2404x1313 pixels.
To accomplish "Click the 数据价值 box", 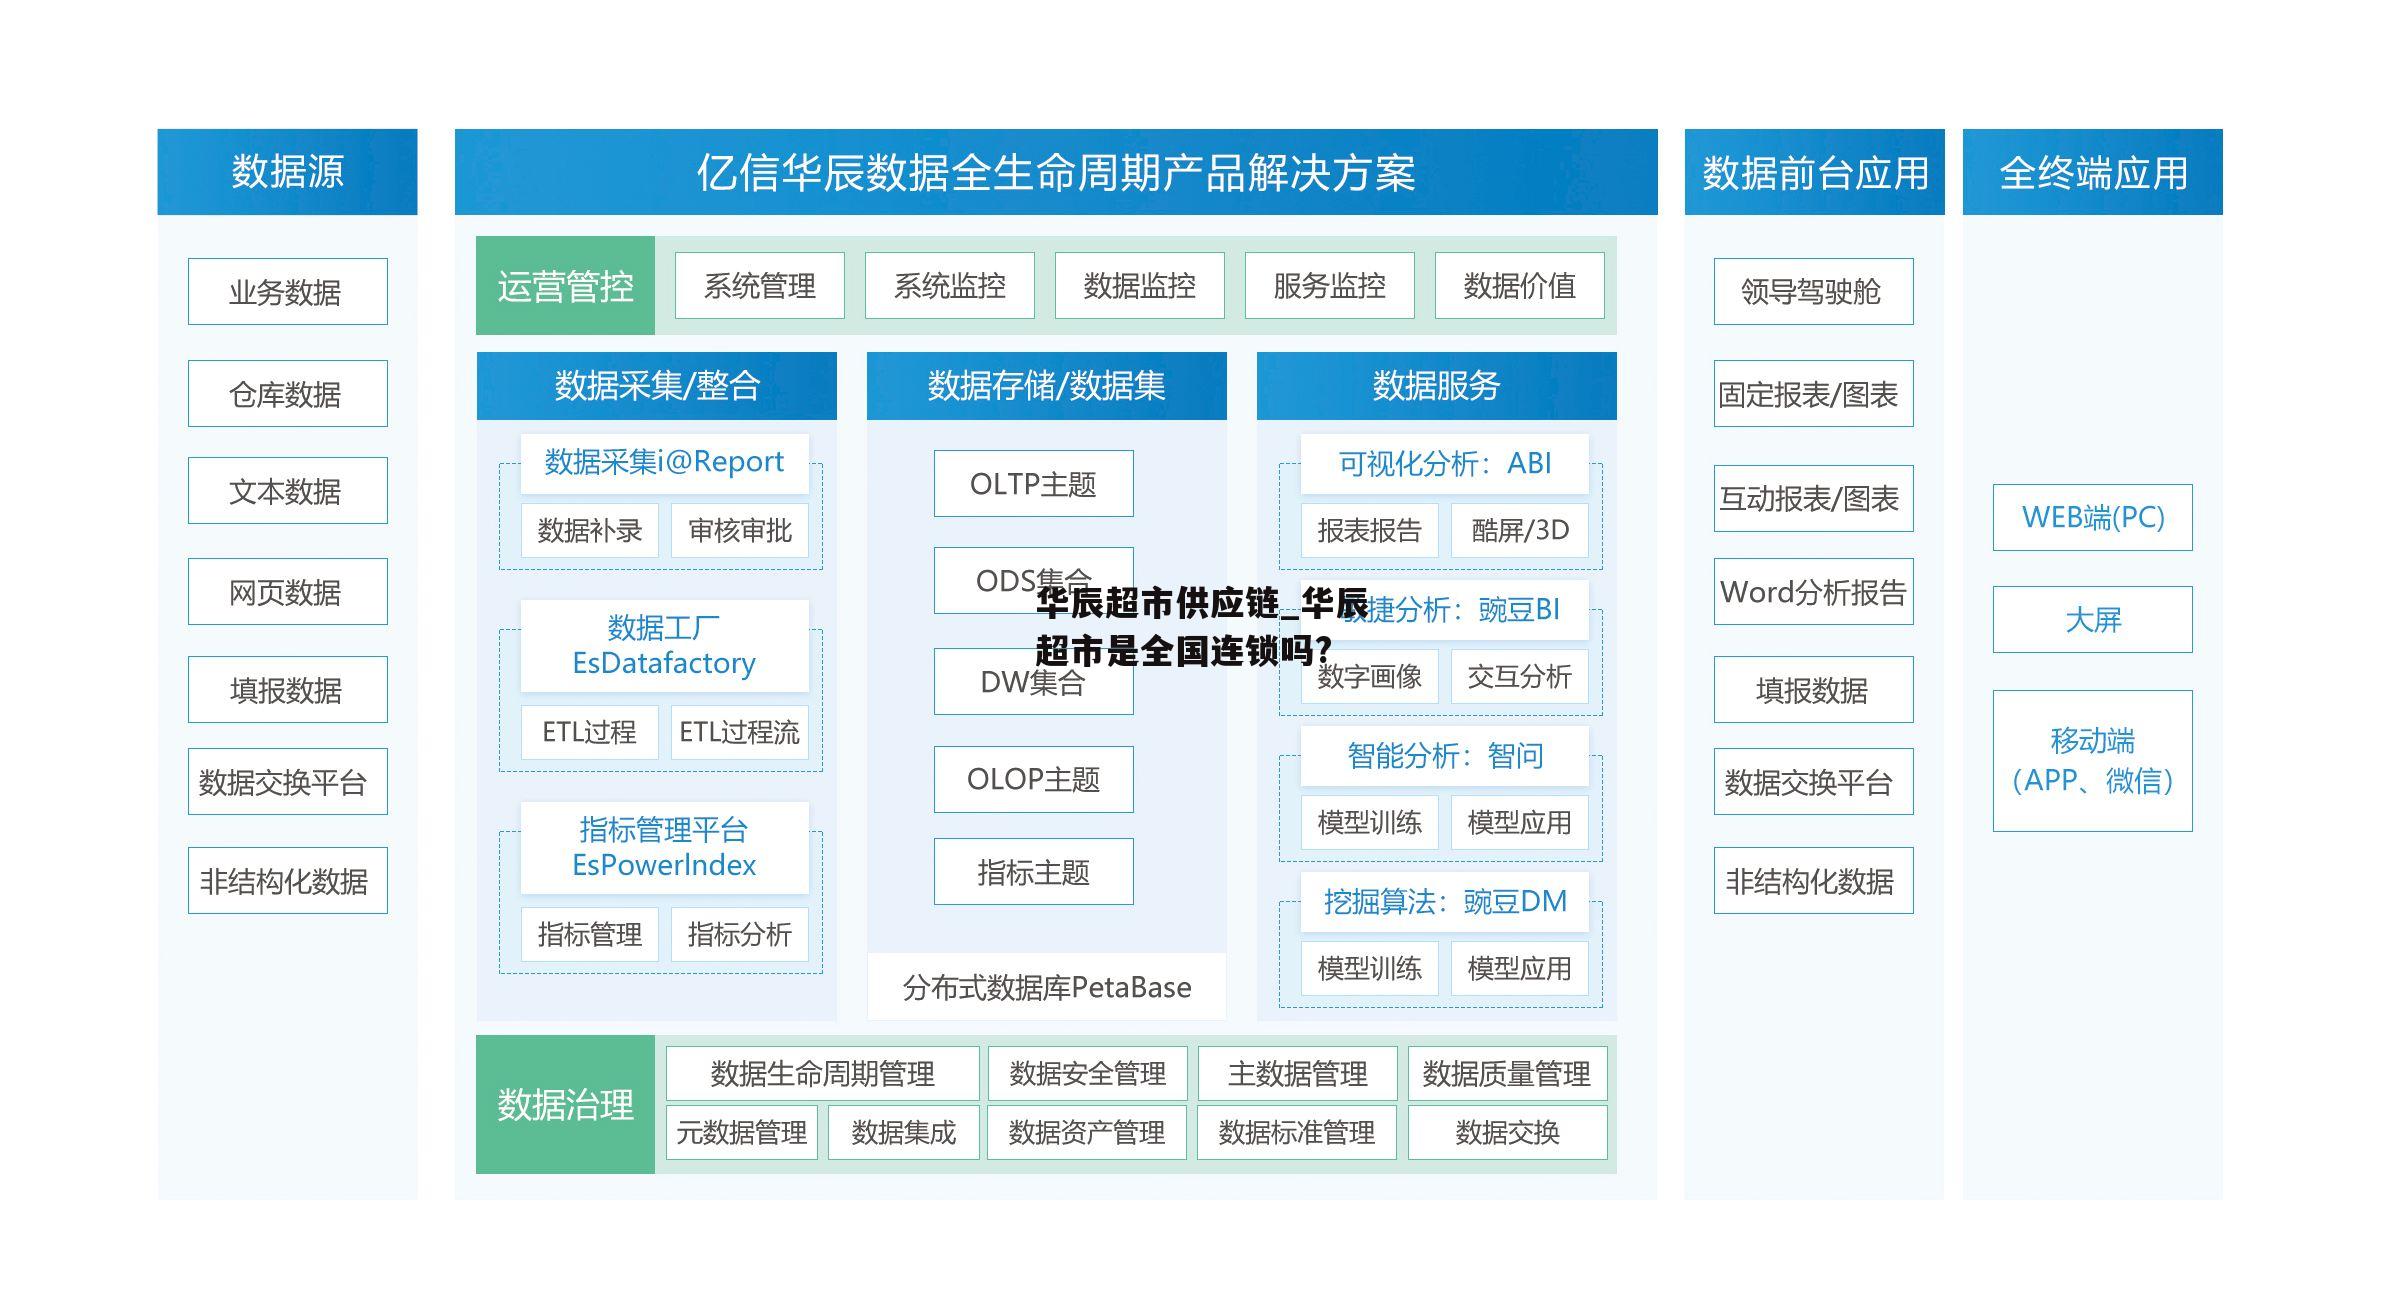I will coord(1520,285).
